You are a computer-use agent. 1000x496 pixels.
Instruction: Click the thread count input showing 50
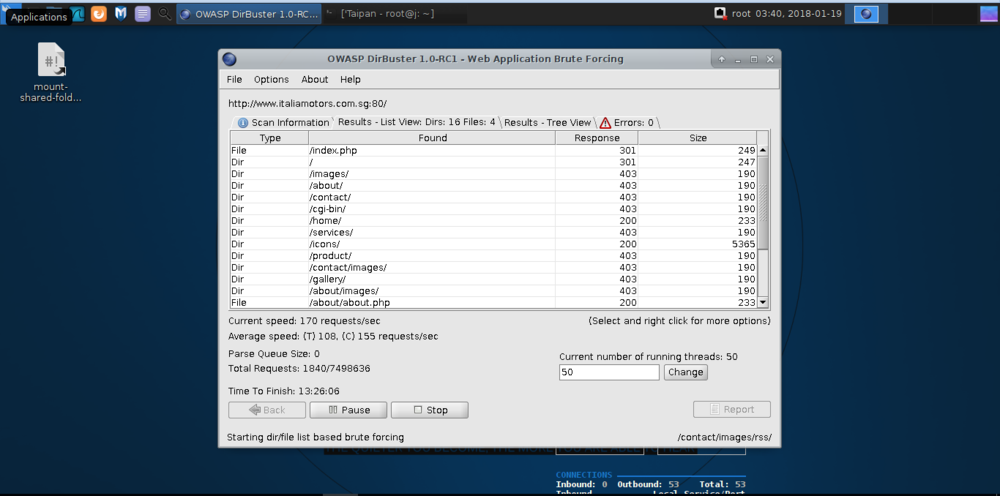point(609,372)
